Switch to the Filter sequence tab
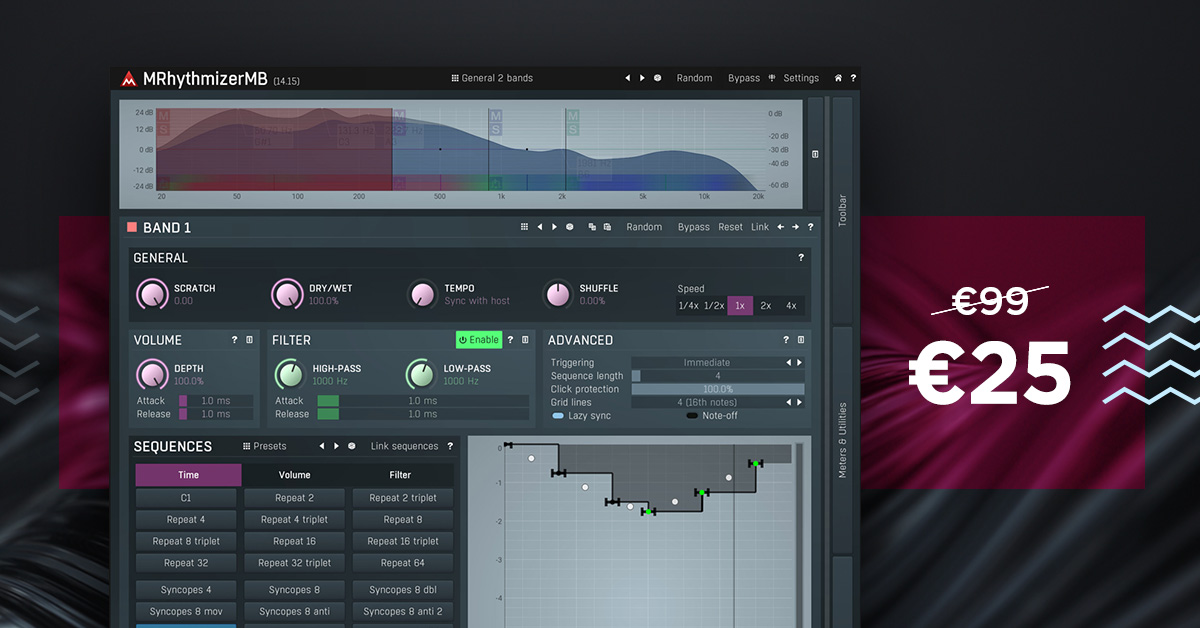This screenshot has width=1200, height=628. tap(400, 475)
